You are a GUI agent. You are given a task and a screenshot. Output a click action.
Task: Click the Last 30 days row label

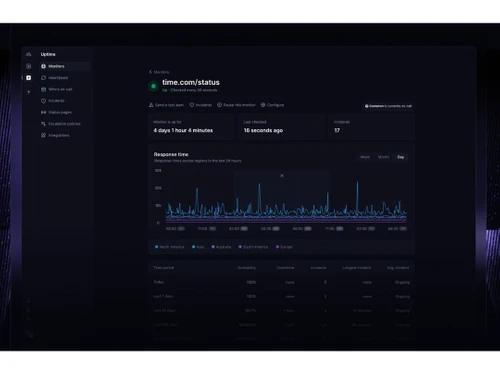164,311
